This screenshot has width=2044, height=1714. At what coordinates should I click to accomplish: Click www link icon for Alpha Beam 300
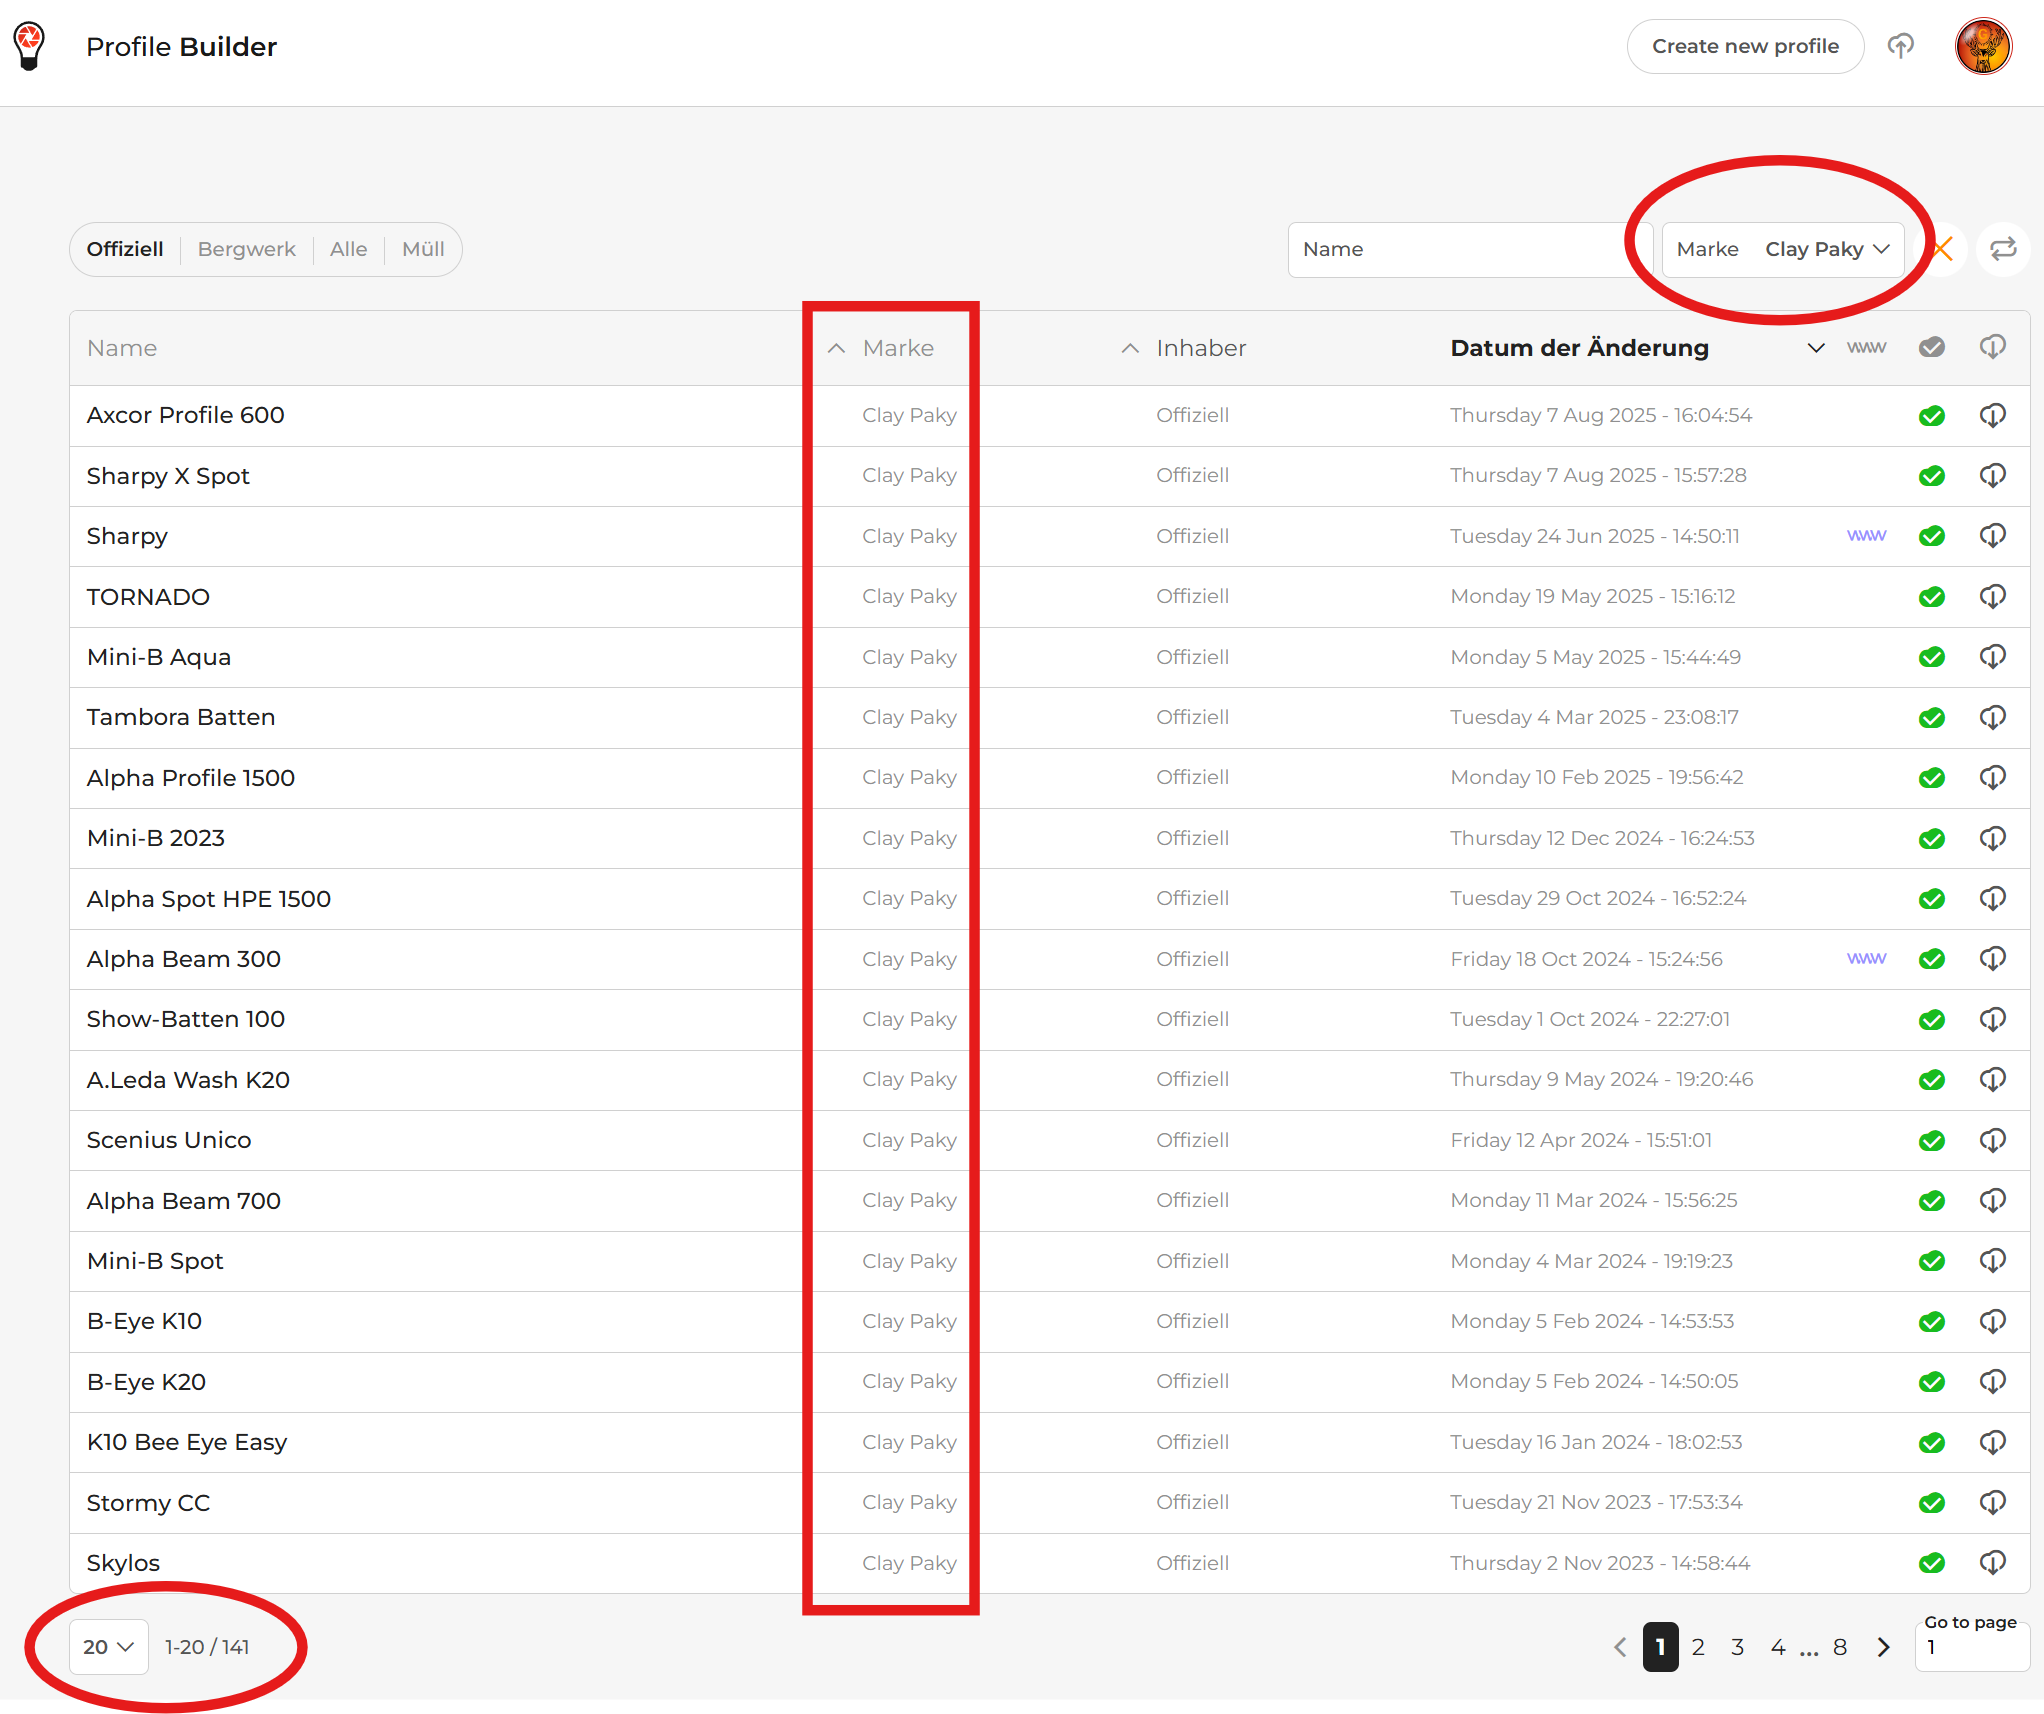coord(1866,959)
